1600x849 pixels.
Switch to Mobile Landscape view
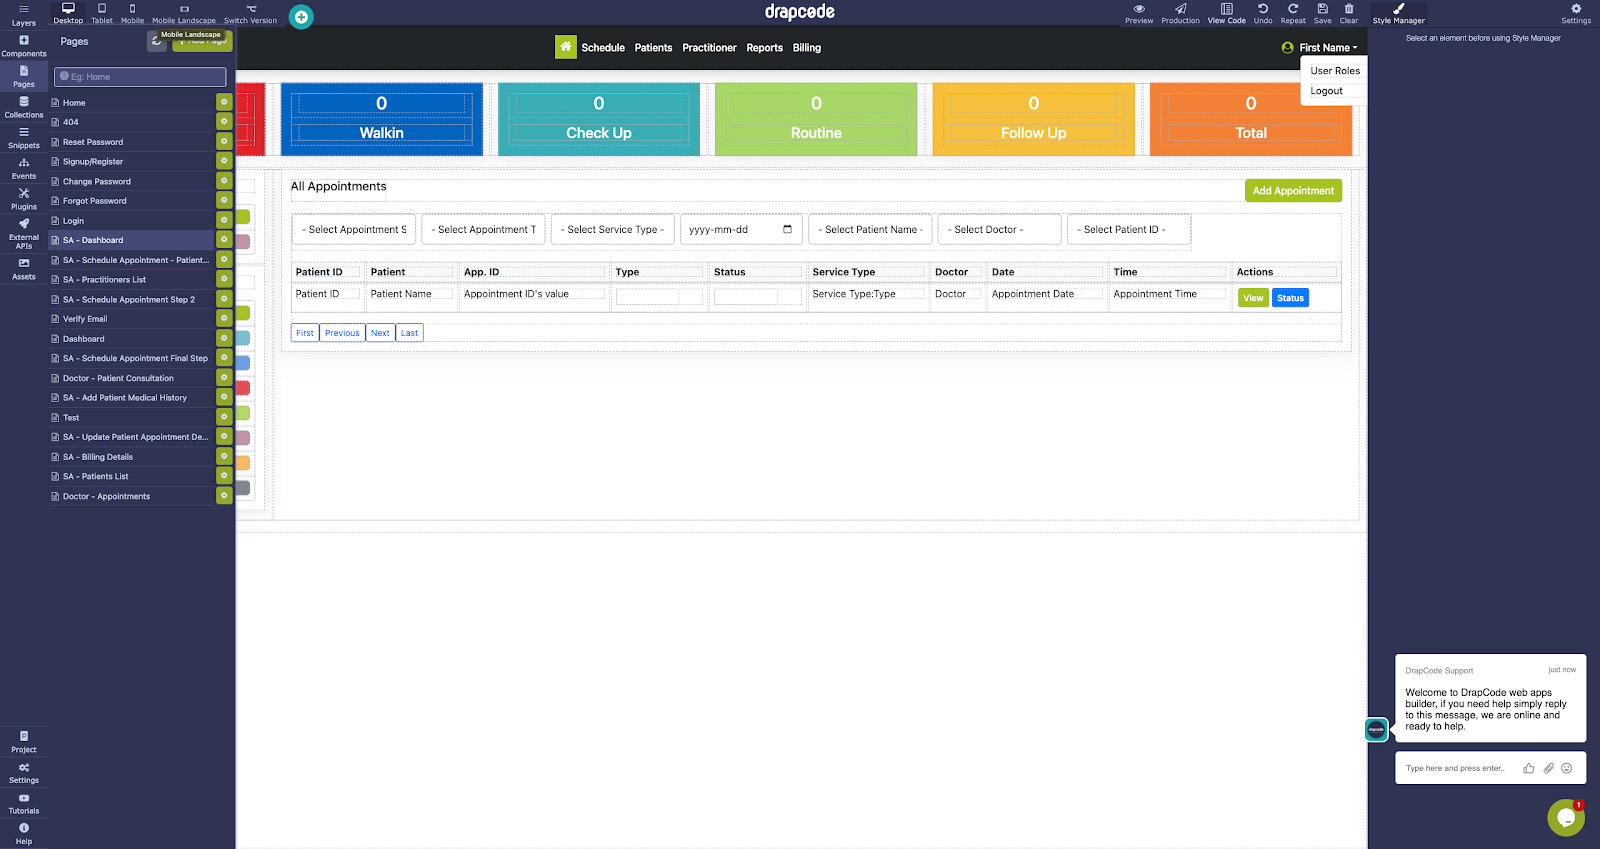(184, 13)
